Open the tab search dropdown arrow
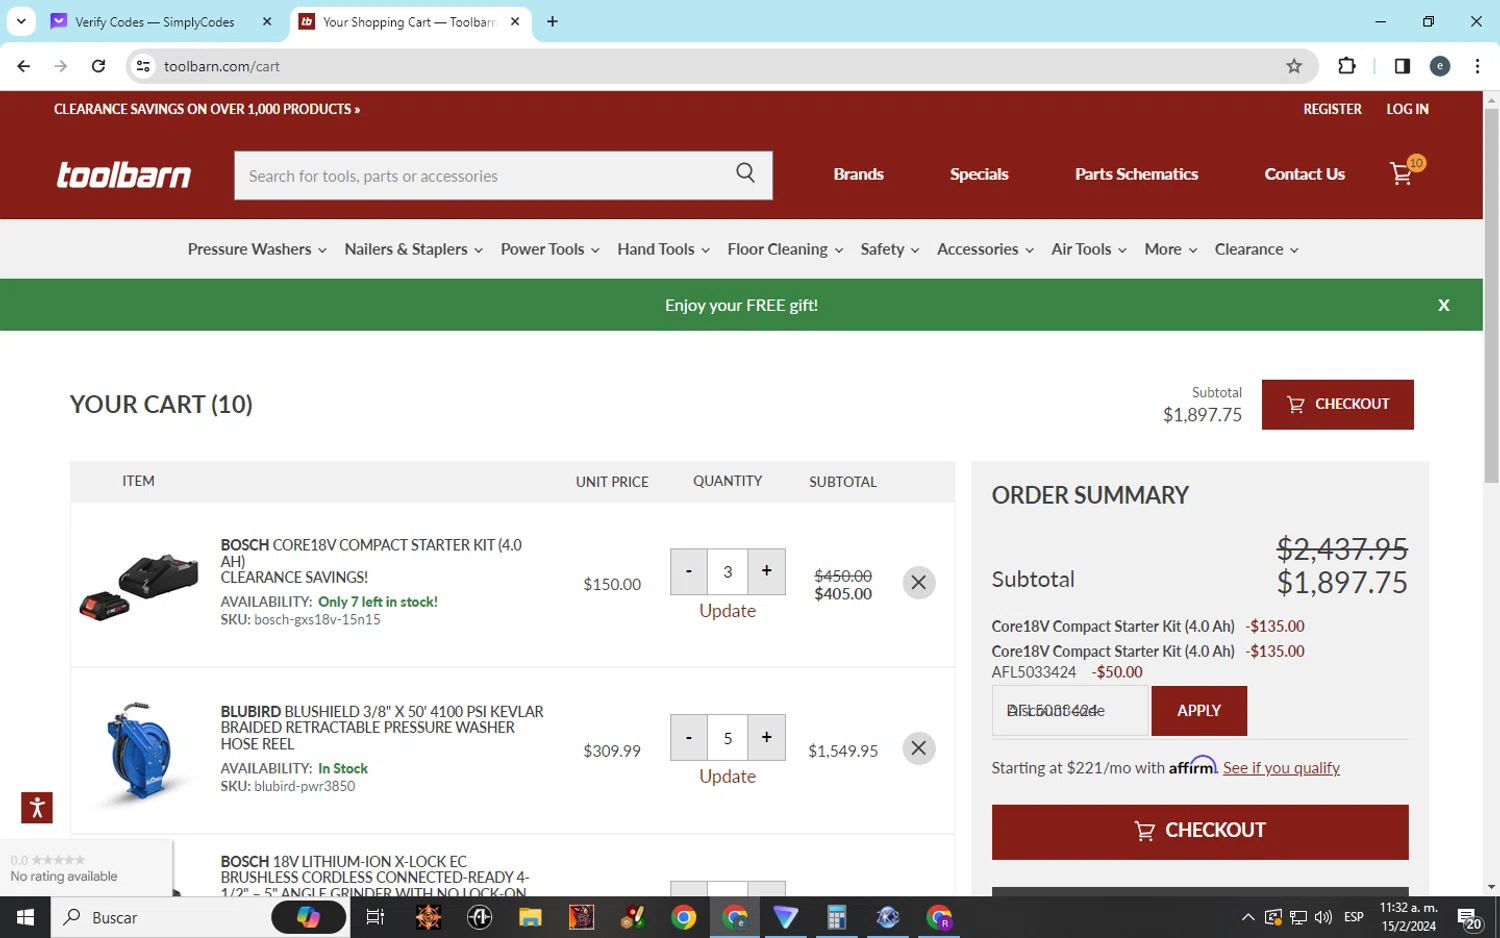The height and width of the screenshot is (938, 1500). [21, 21]
